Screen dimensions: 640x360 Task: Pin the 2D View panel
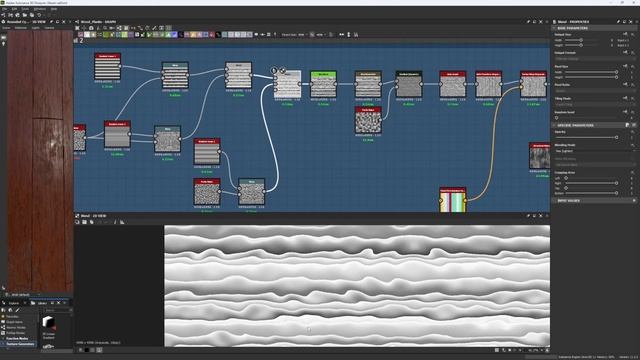pyautogui.click(x=528, y=216)
